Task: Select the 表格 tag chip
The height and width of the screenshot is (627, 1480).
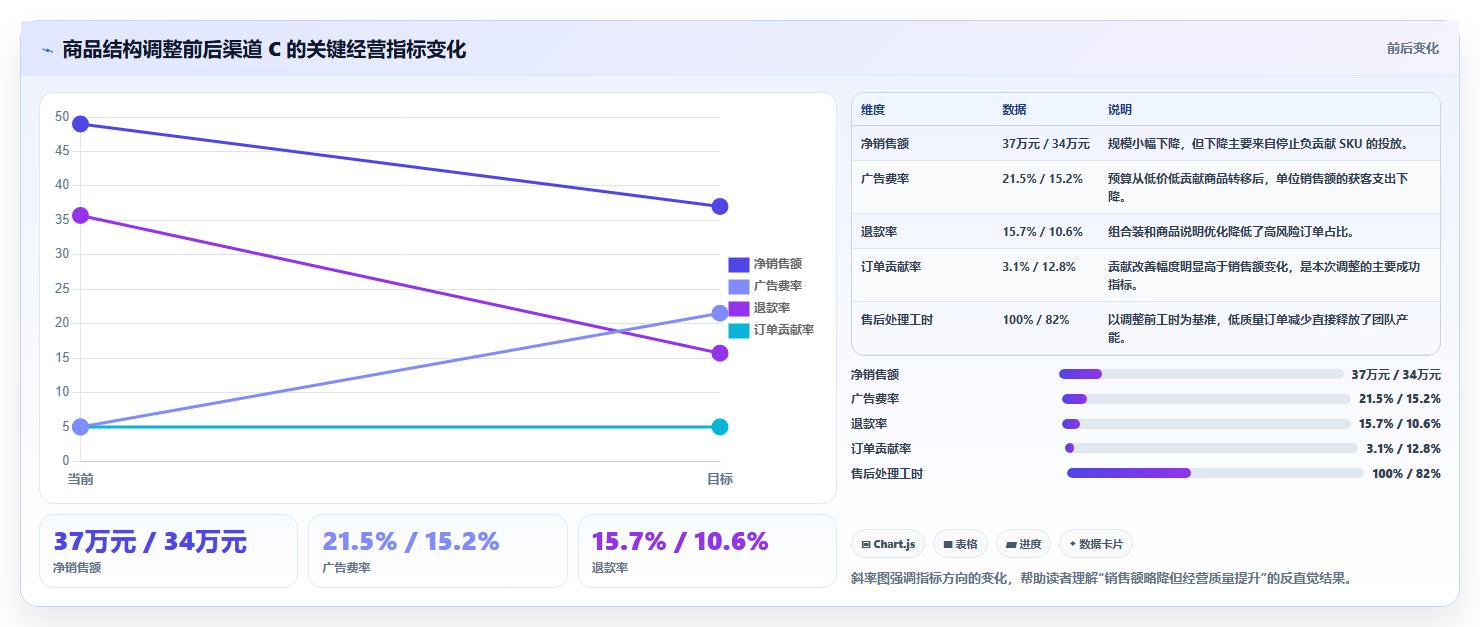Action: 960,544
